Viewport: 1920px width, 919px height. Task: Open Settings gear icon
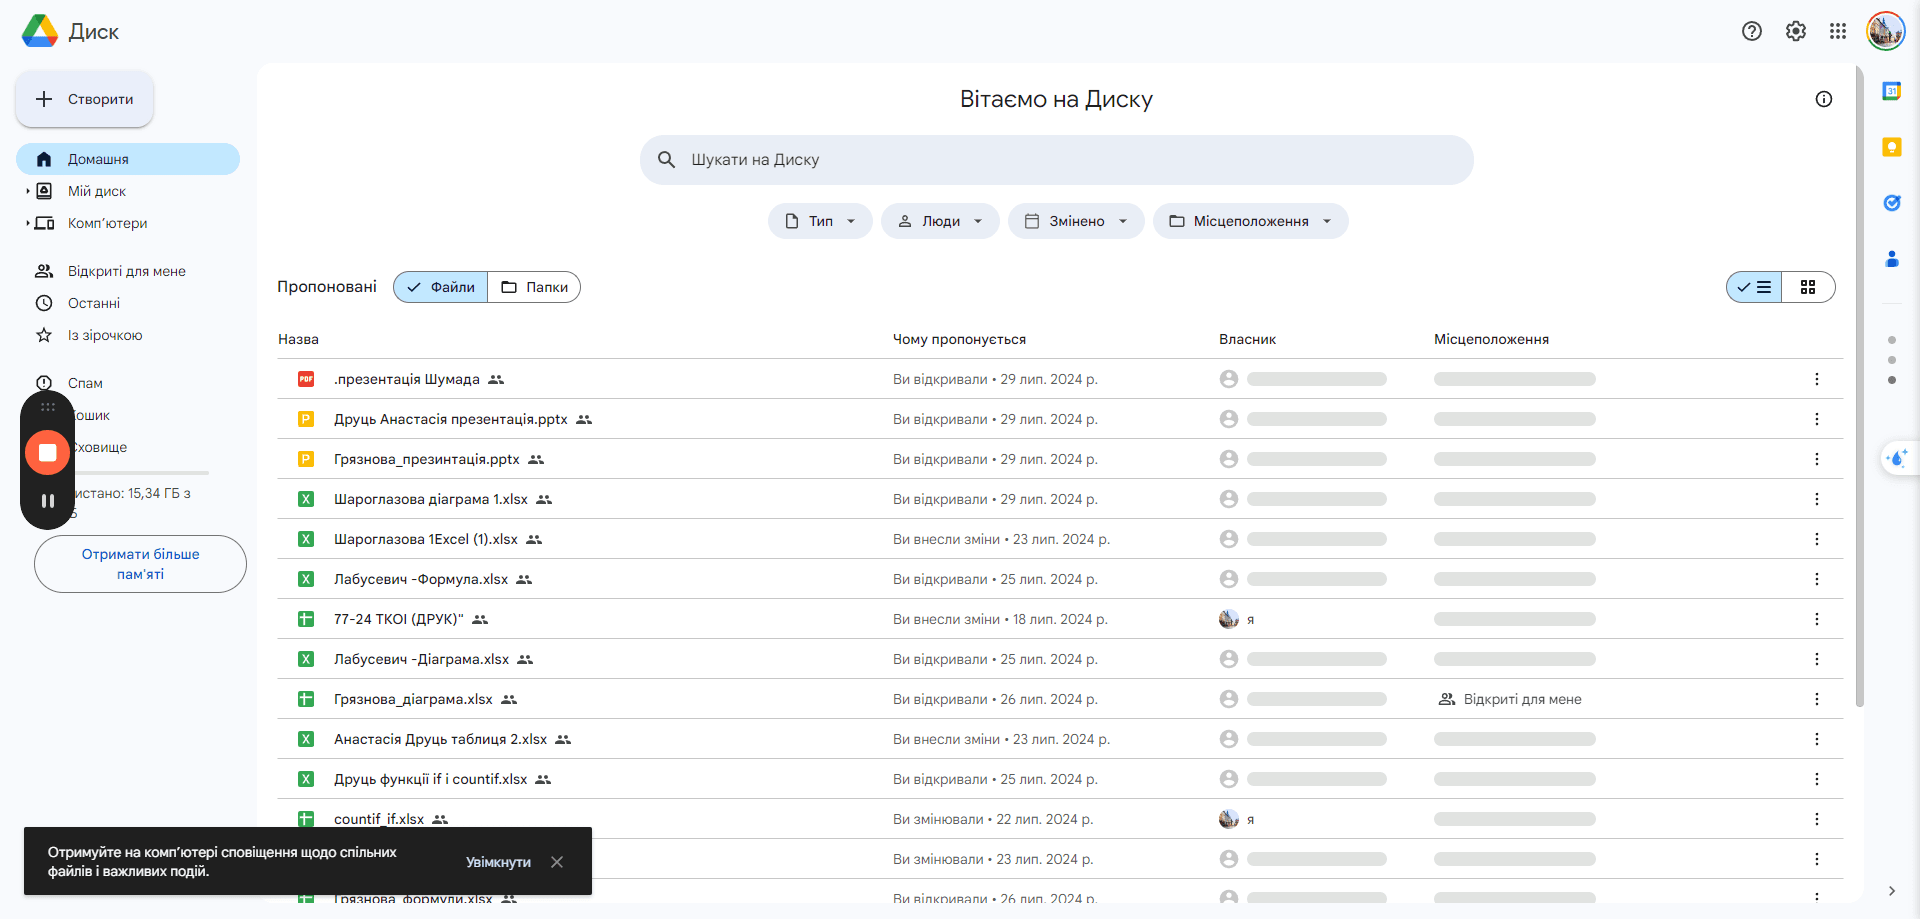point(1795,31)
